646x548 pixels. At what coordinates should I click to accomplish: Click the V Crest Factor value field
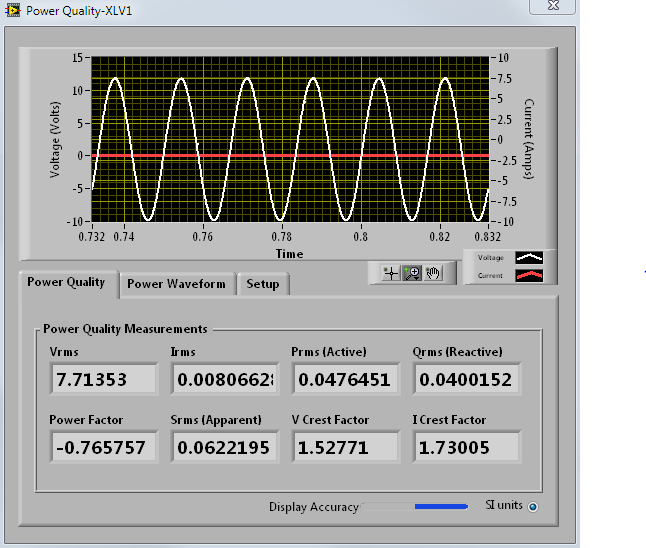click(x=346, y=447)
